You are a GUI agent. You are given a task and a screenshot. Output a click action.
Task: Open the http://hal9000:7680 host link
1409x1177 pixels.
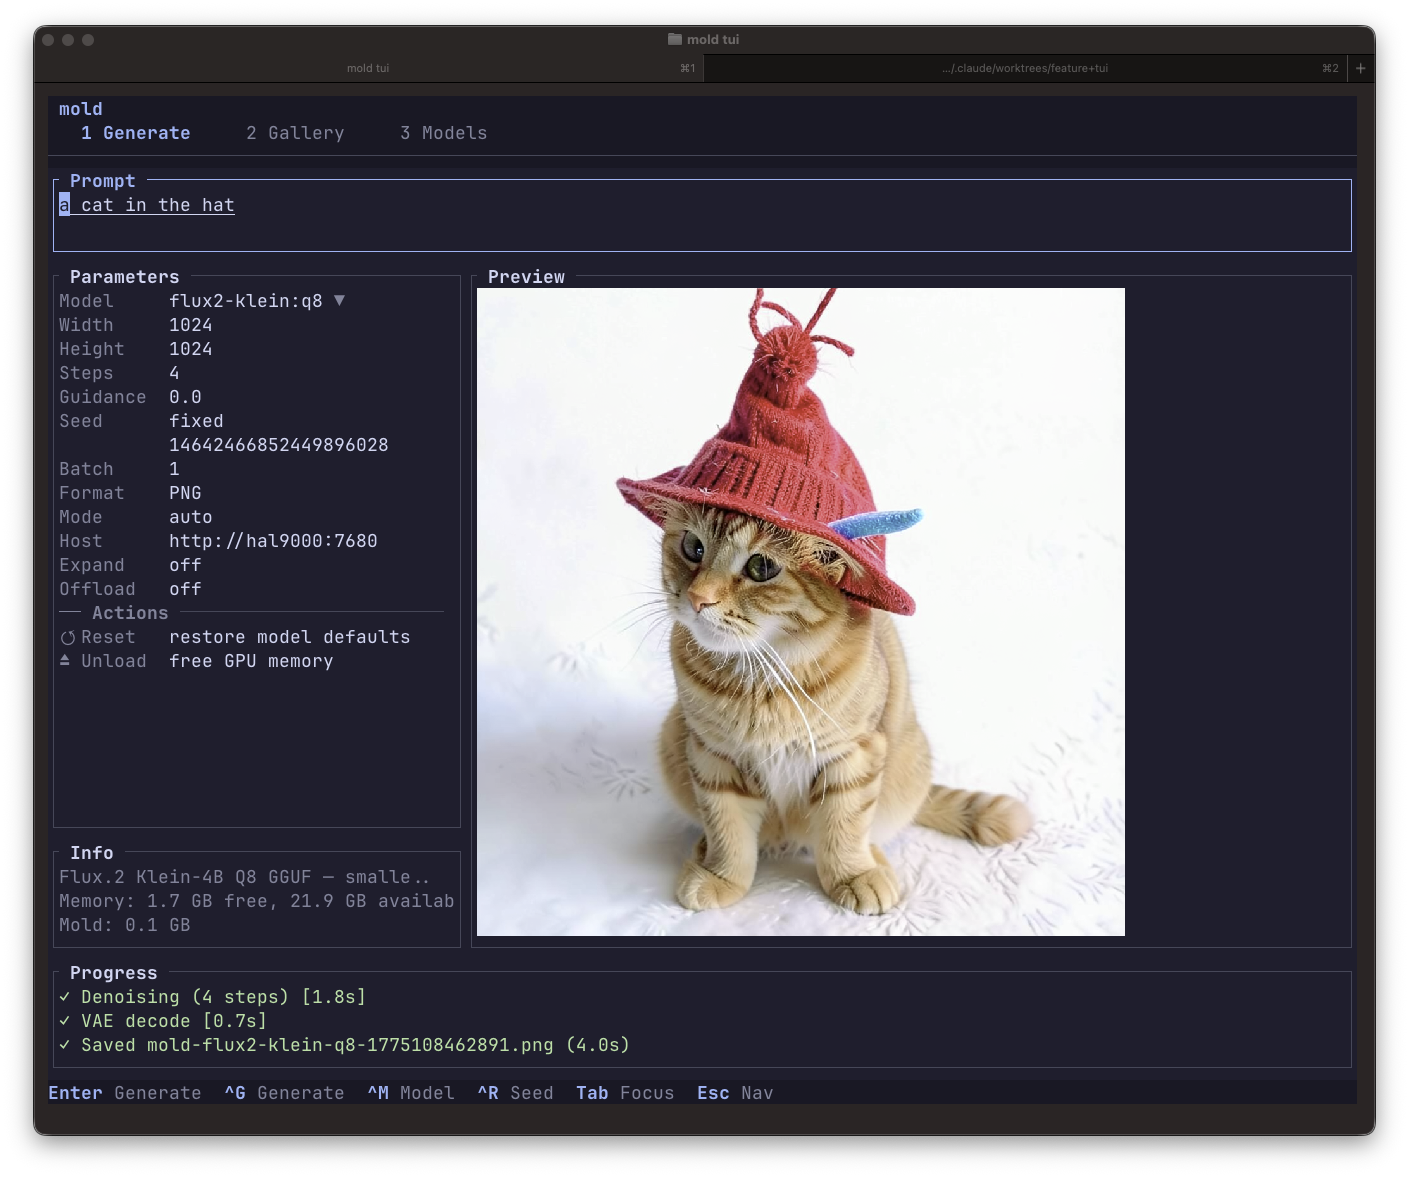[273, 541]
